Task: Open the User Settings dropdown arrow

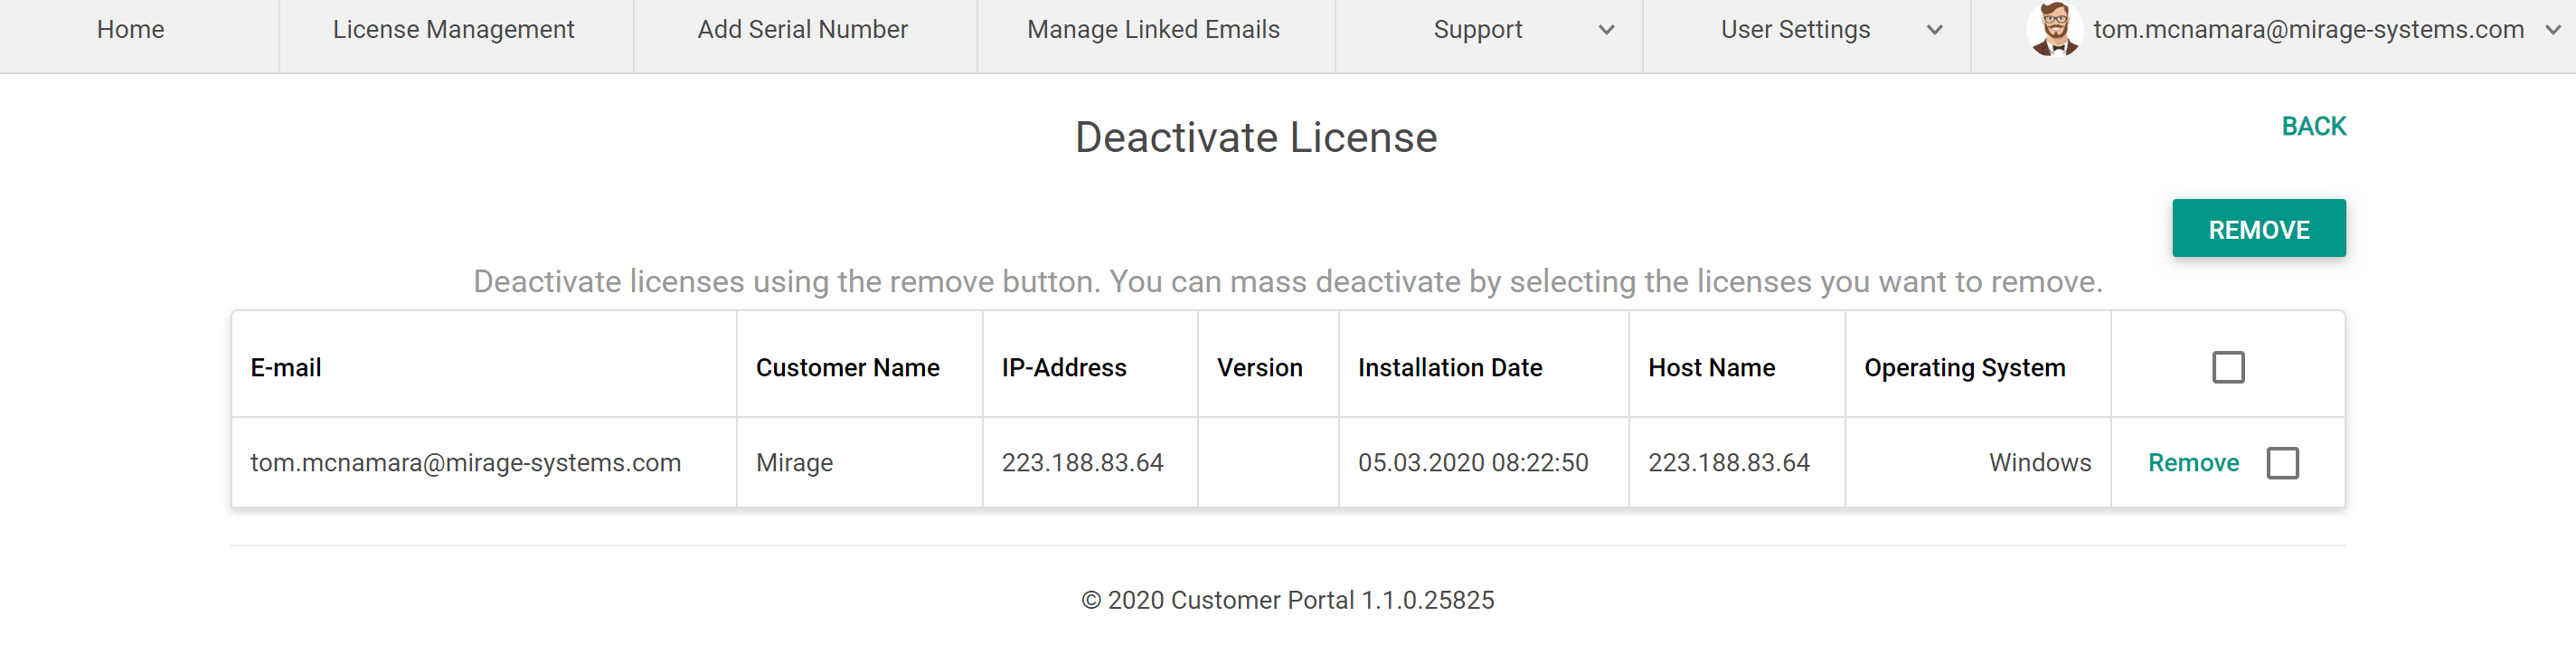Action: (1934, 30)
